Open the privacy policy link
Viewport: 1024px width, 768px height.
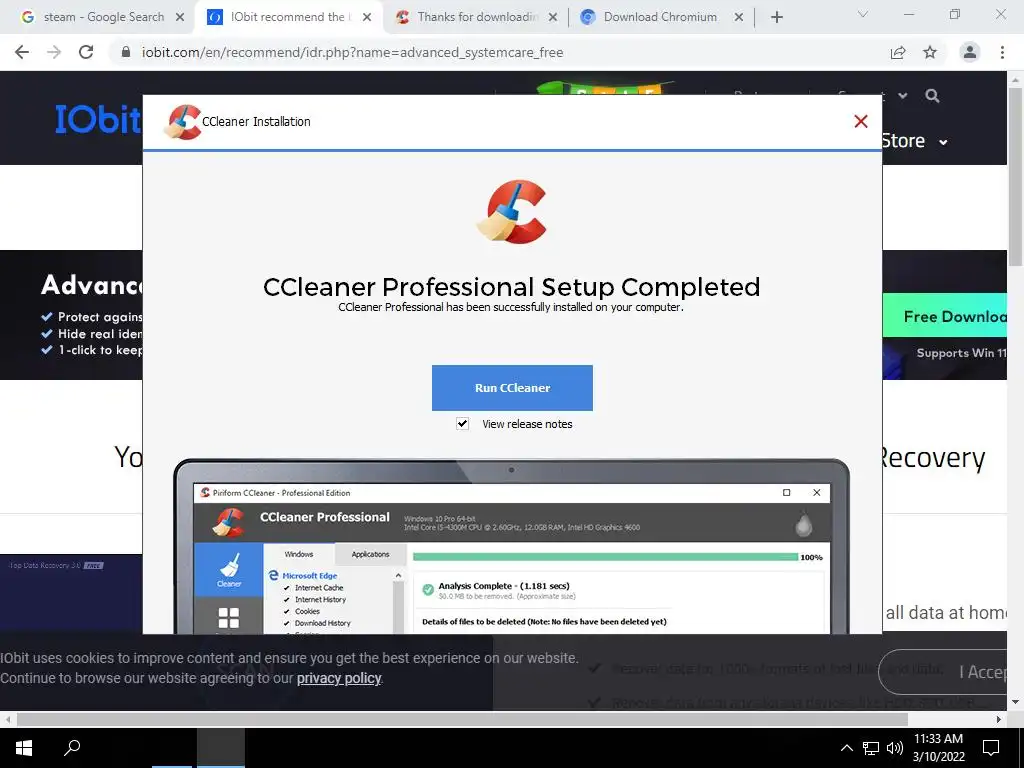(339, 678)
